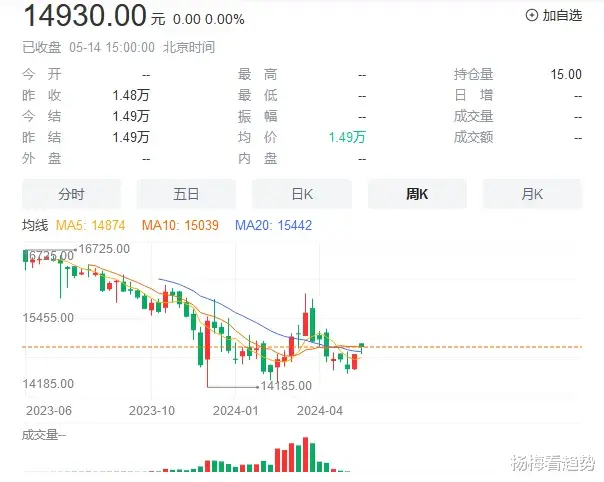Click the MA20: 15442 indicator label

click(273, 225)
